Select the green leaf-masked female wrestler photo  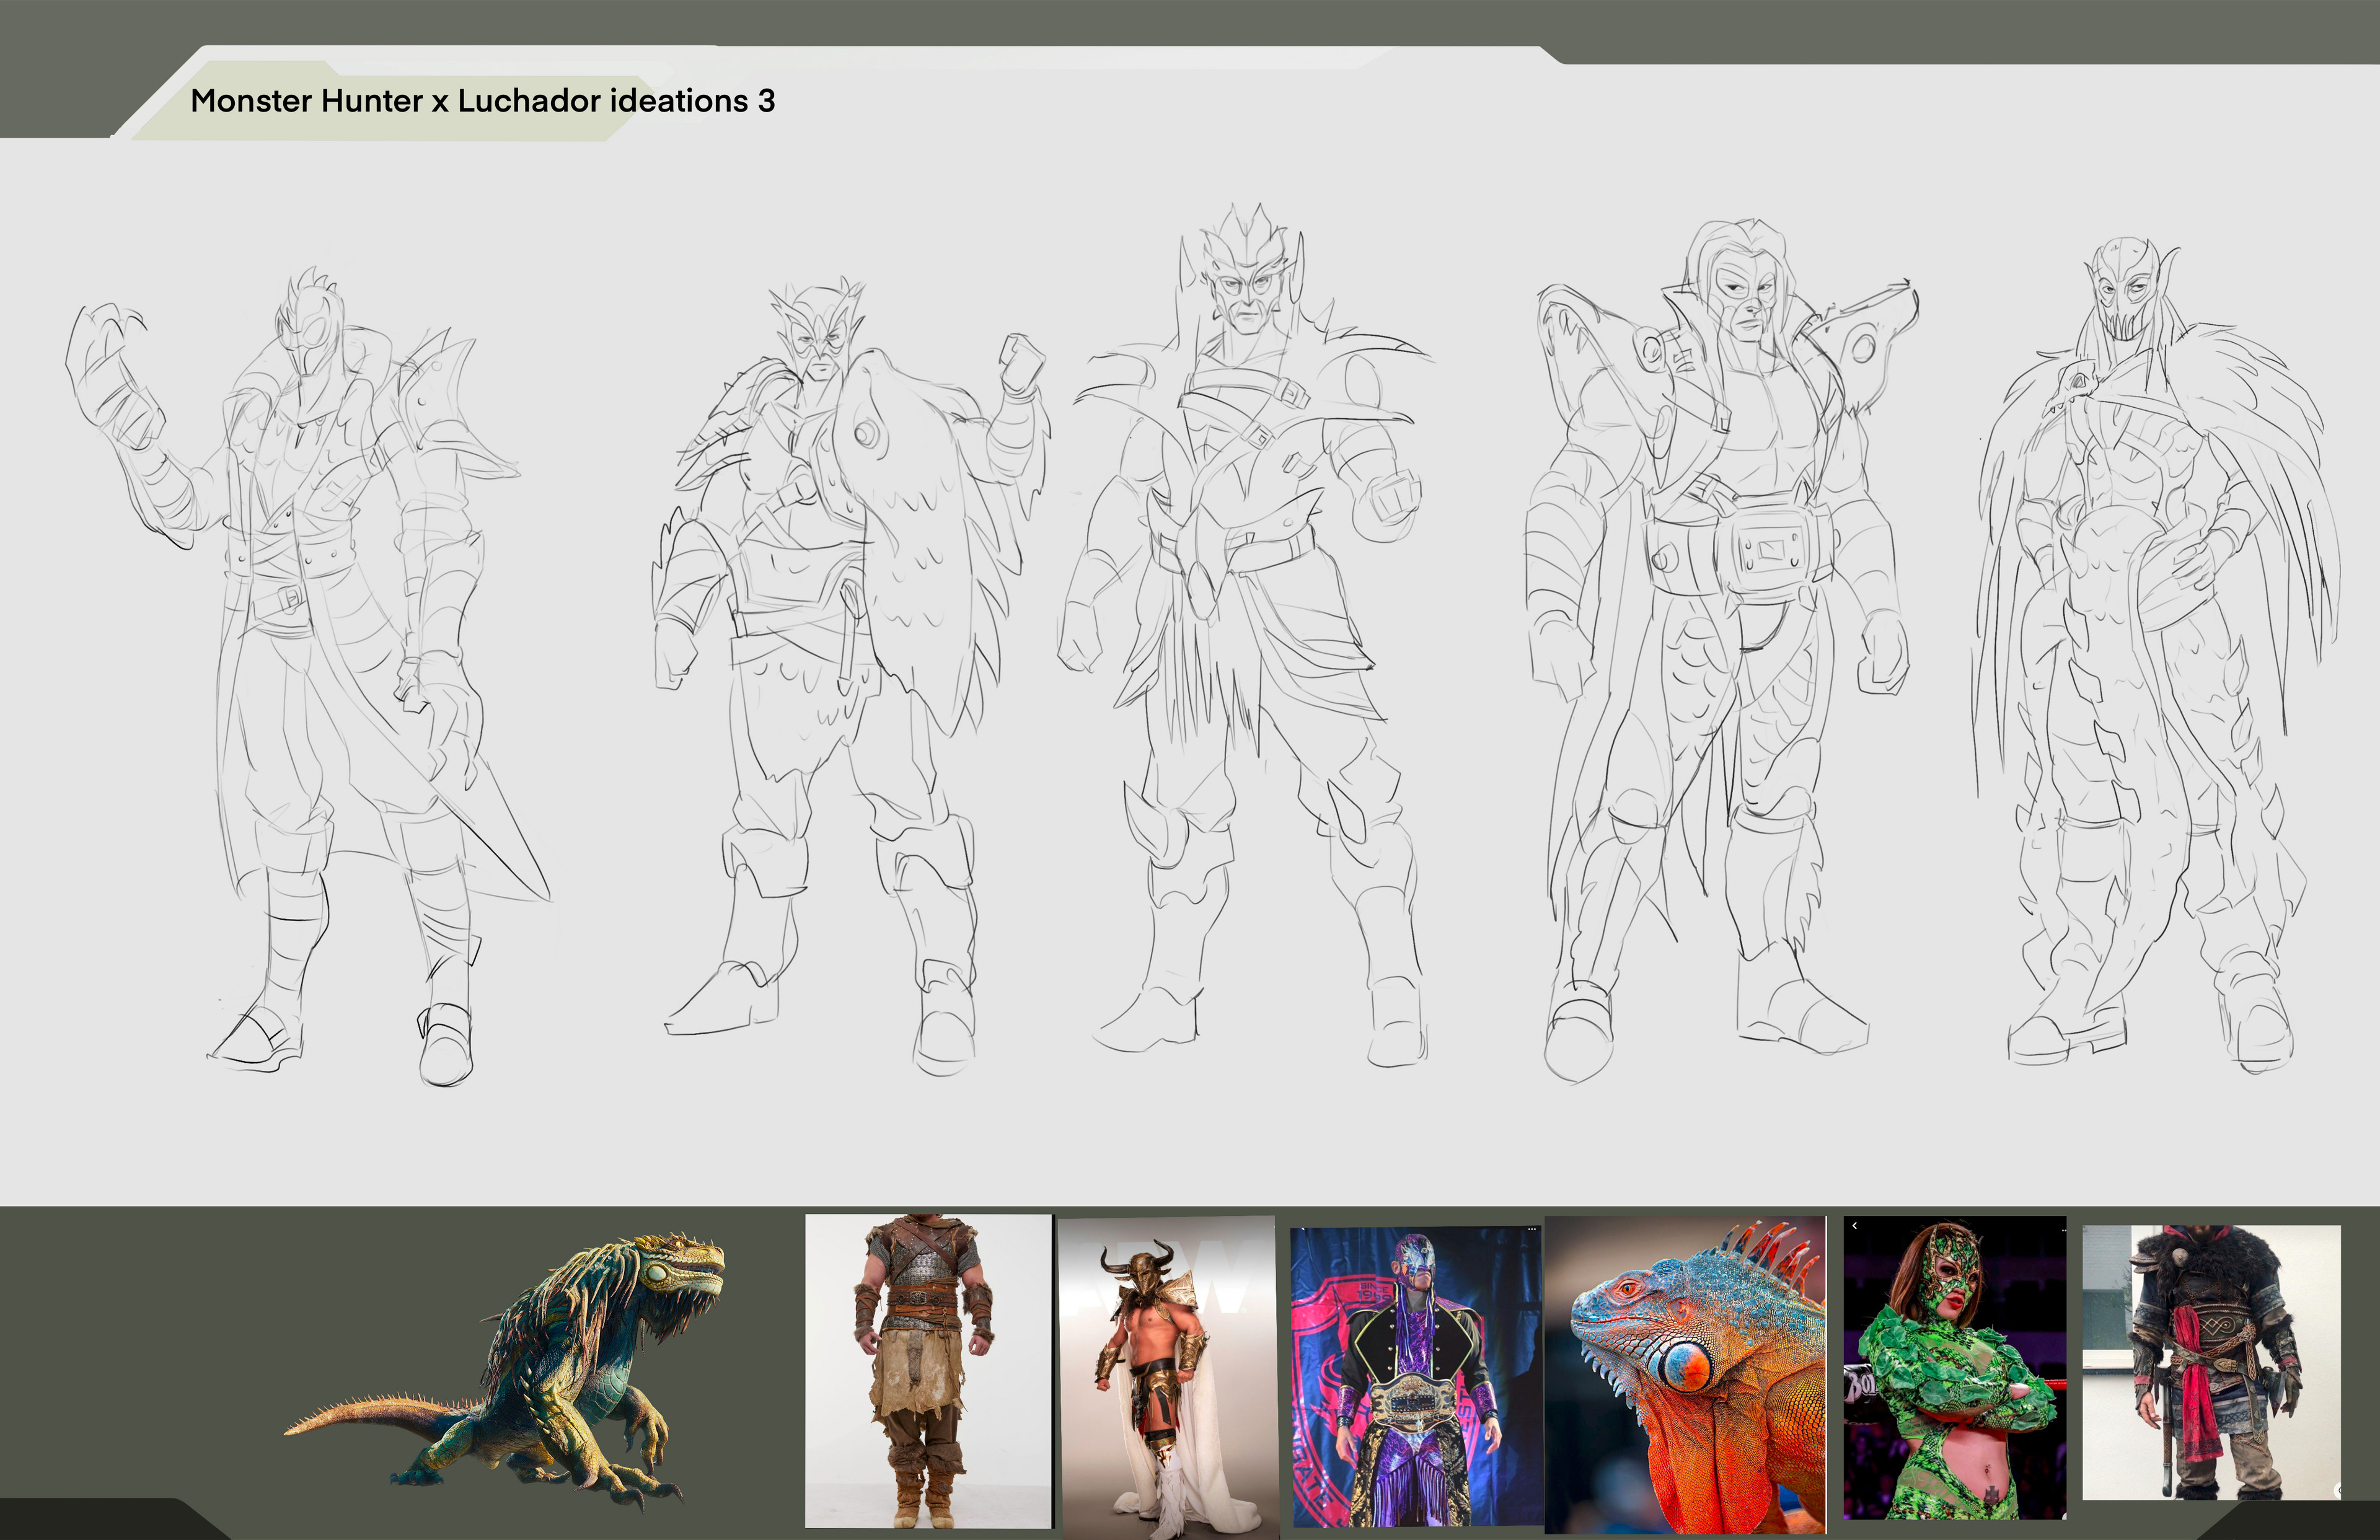pyautogui.click(x=1954, y=1368)
